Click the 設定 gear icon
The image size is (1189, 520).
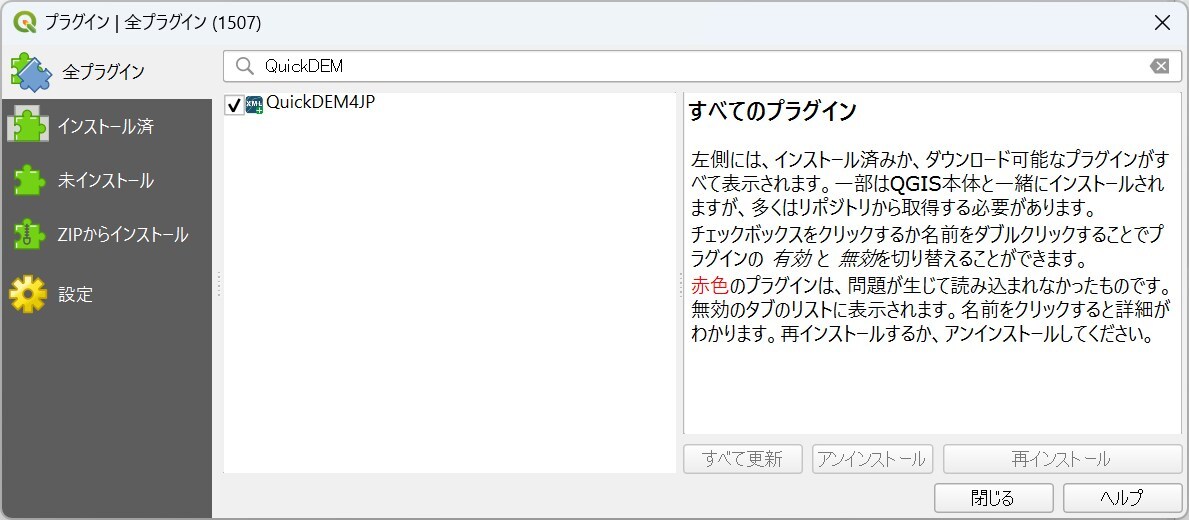[x=28, y=294]
